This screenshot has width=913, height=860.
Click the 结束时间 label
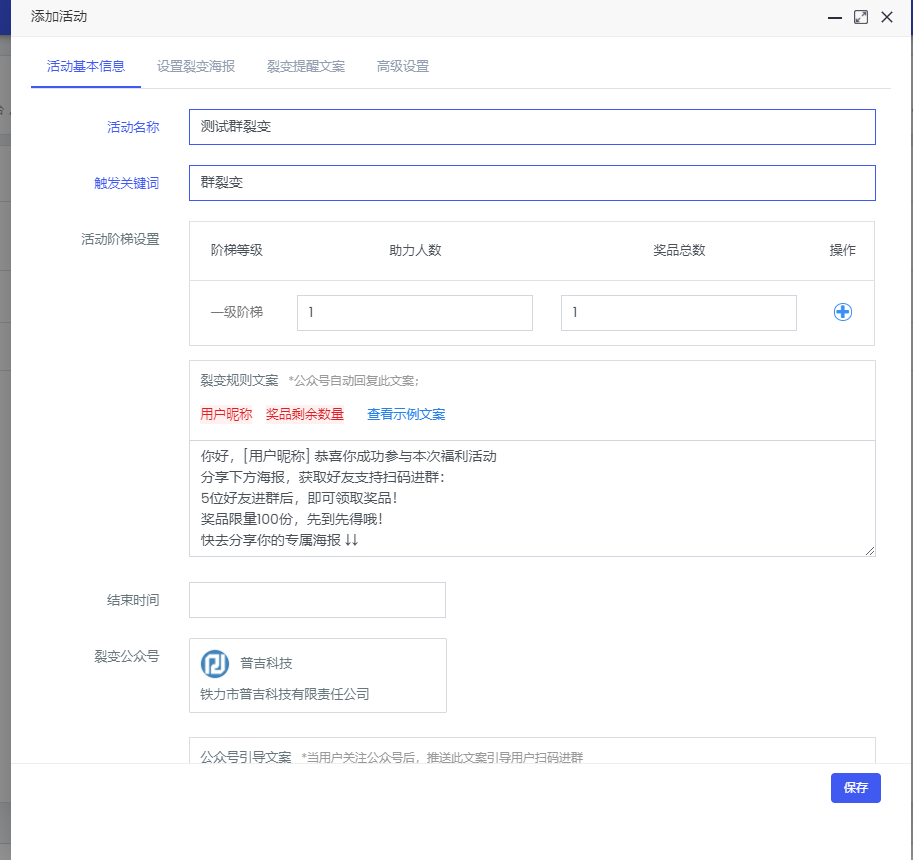(133, 600)
